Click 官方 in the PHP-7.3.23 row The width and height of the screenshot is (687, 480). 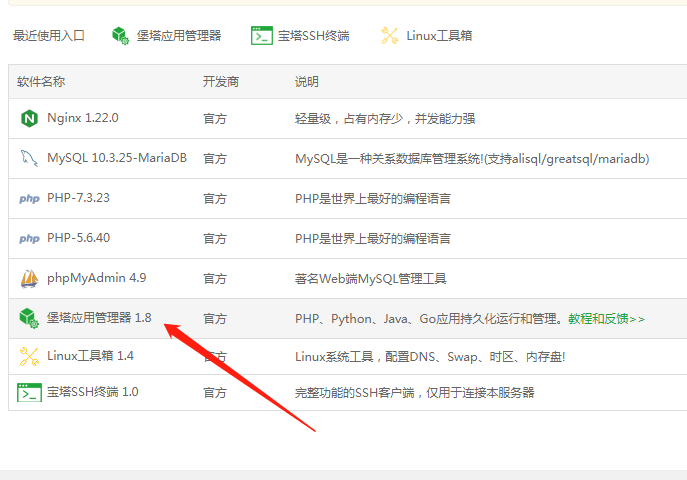(215, 199)
